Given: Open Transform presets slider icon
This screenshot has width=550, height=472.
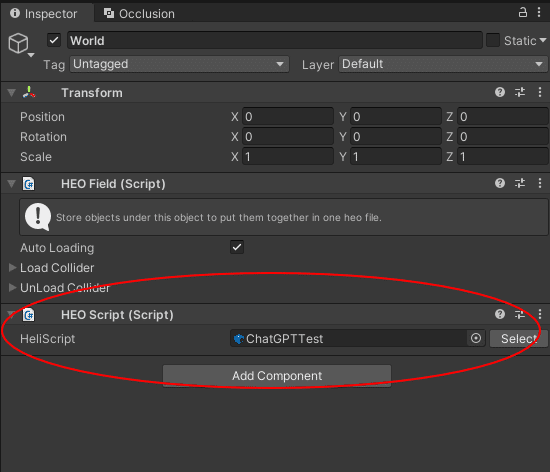Looking at the screenshot, I should 520,92.
